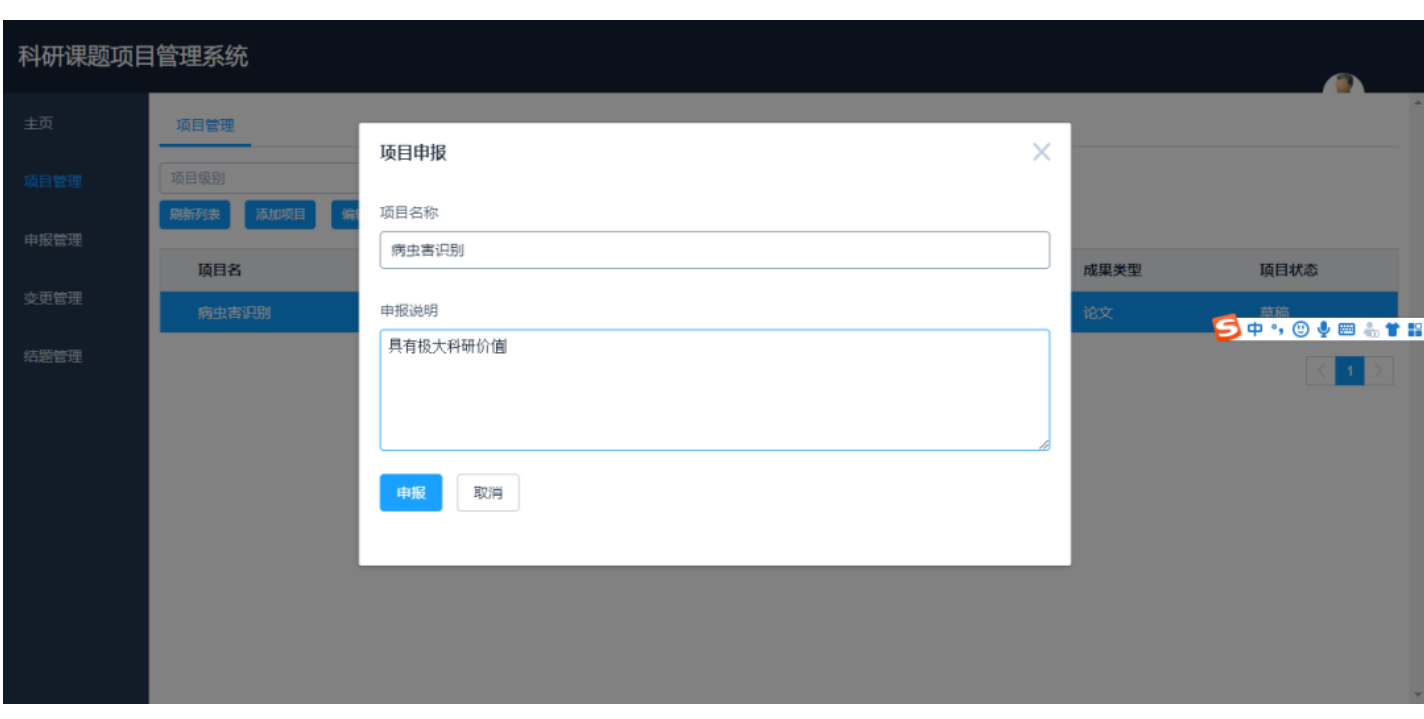
Task: Go to the next page with the right chevron
Action: [1379, 370]
